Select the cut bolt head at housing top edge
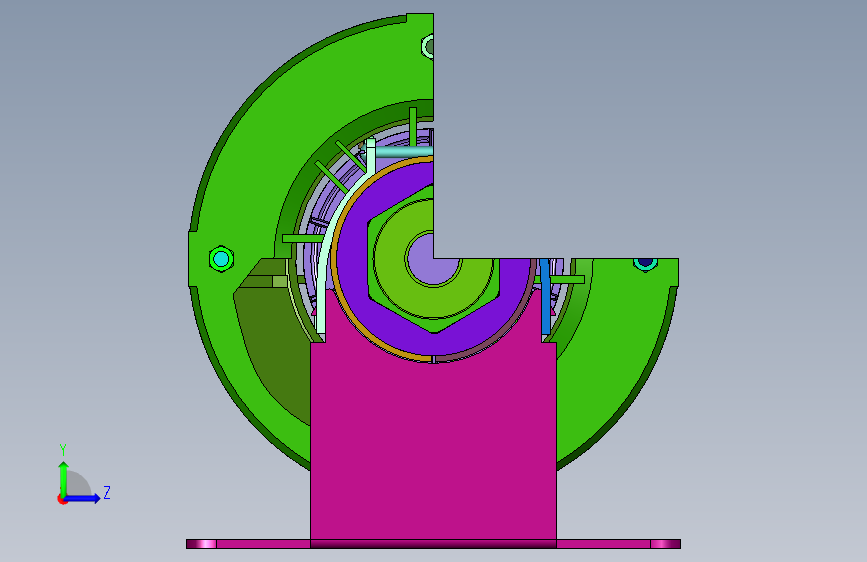867x562 pixels. (428, 46)
